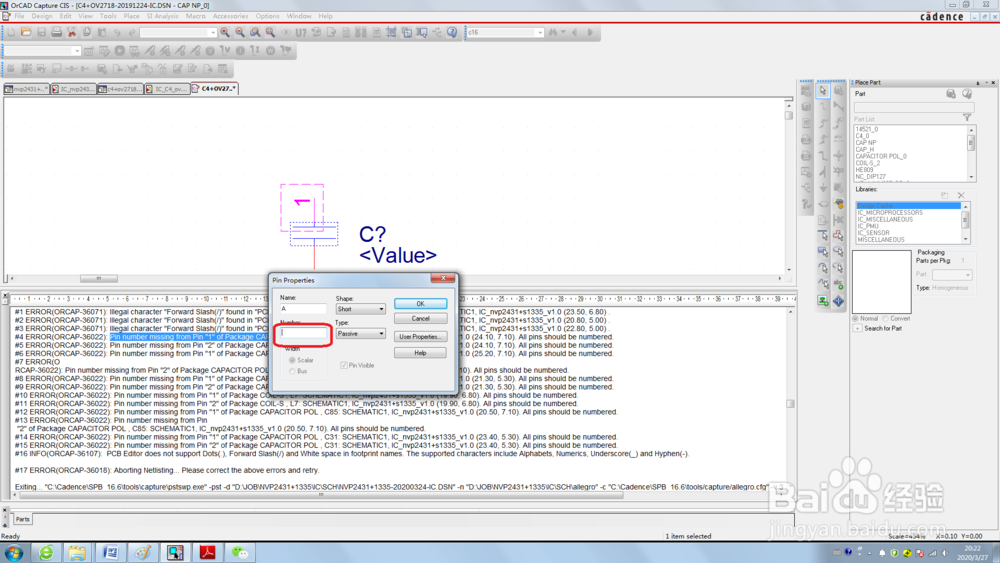Click the Place Part database search icon
1000x563 pixels.
[x=950, y=94]
